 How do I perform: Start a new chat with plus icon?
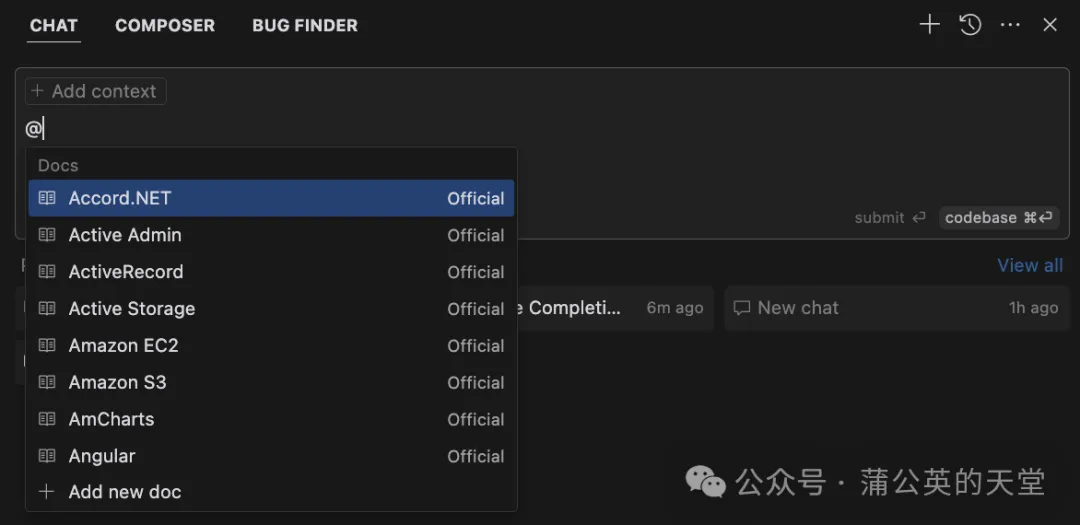[929, 25]
